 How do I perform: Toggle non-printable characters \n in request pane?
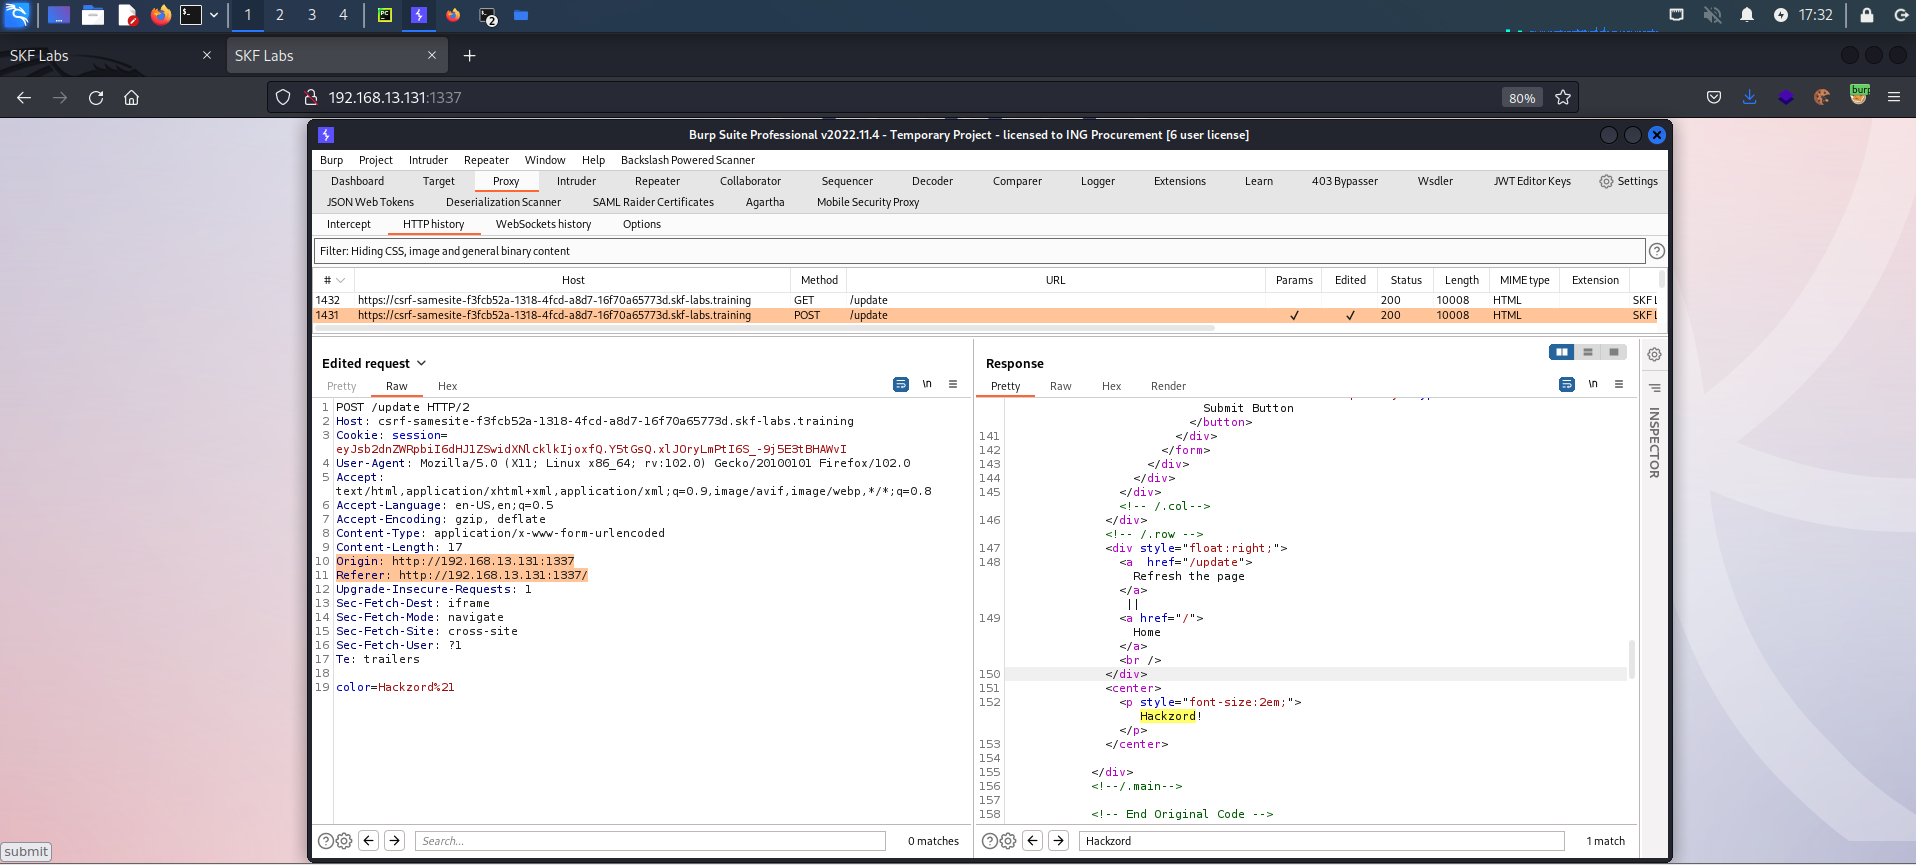(x=927, y=384)
